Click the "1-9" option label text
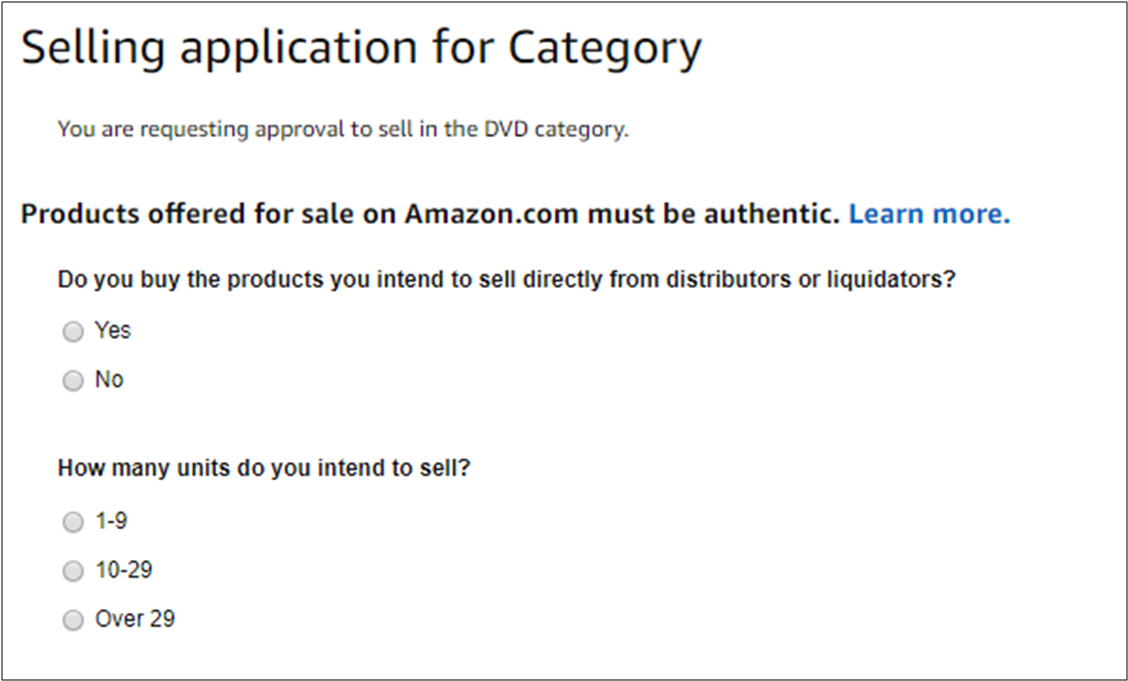 (111, 521)
